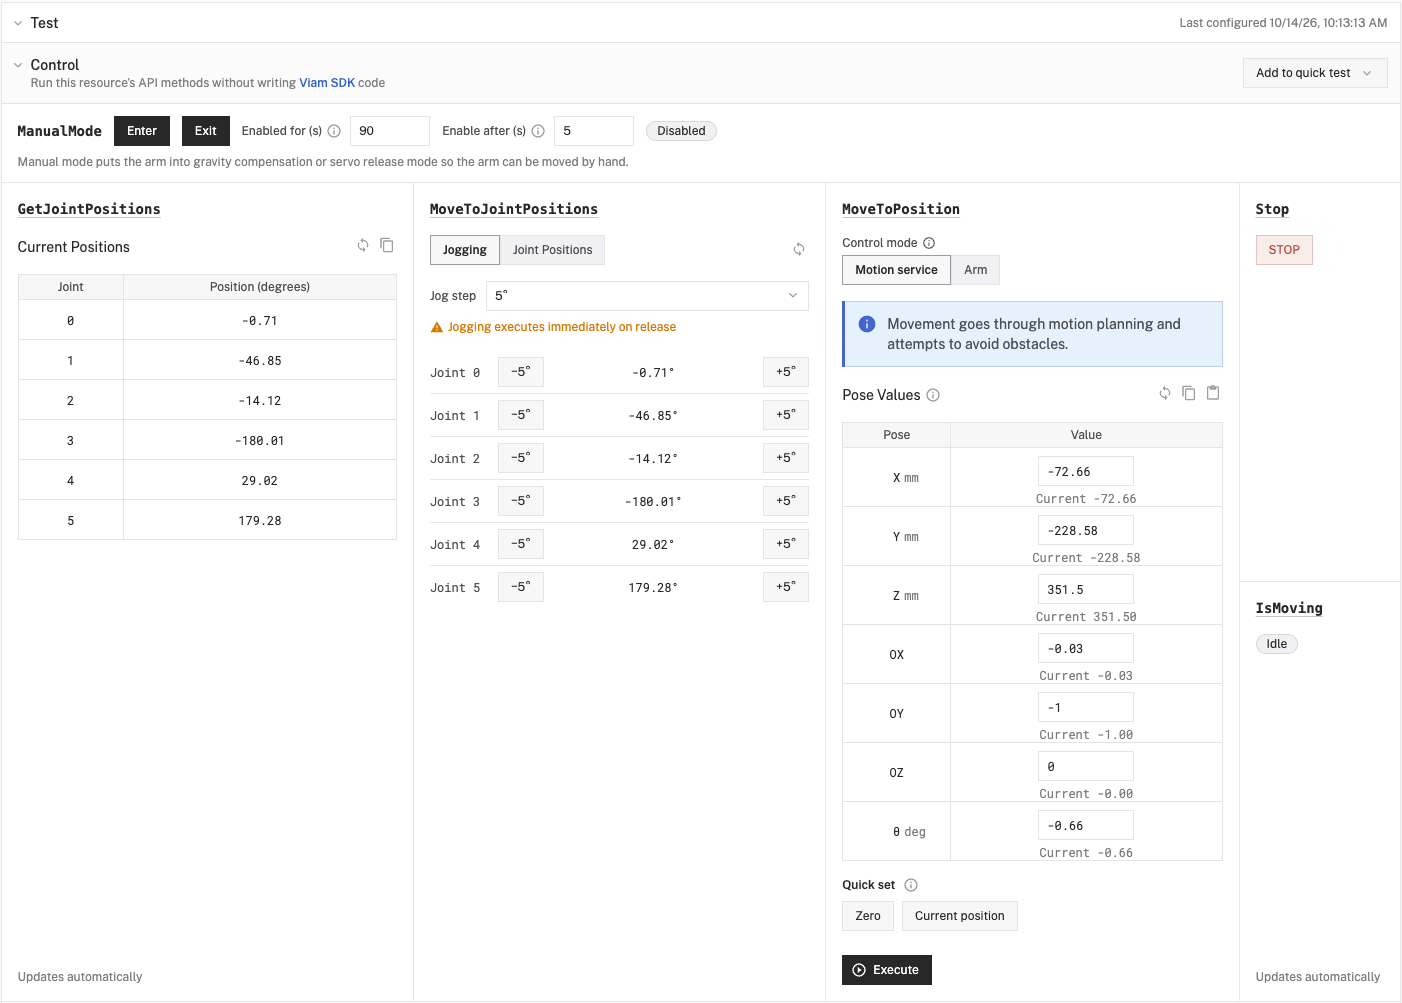Image resolution: width=1402 pixels, height=1003 pixels.
Task: Open info tooltip for Enable after (s)
Action: [x=538, y=131]
